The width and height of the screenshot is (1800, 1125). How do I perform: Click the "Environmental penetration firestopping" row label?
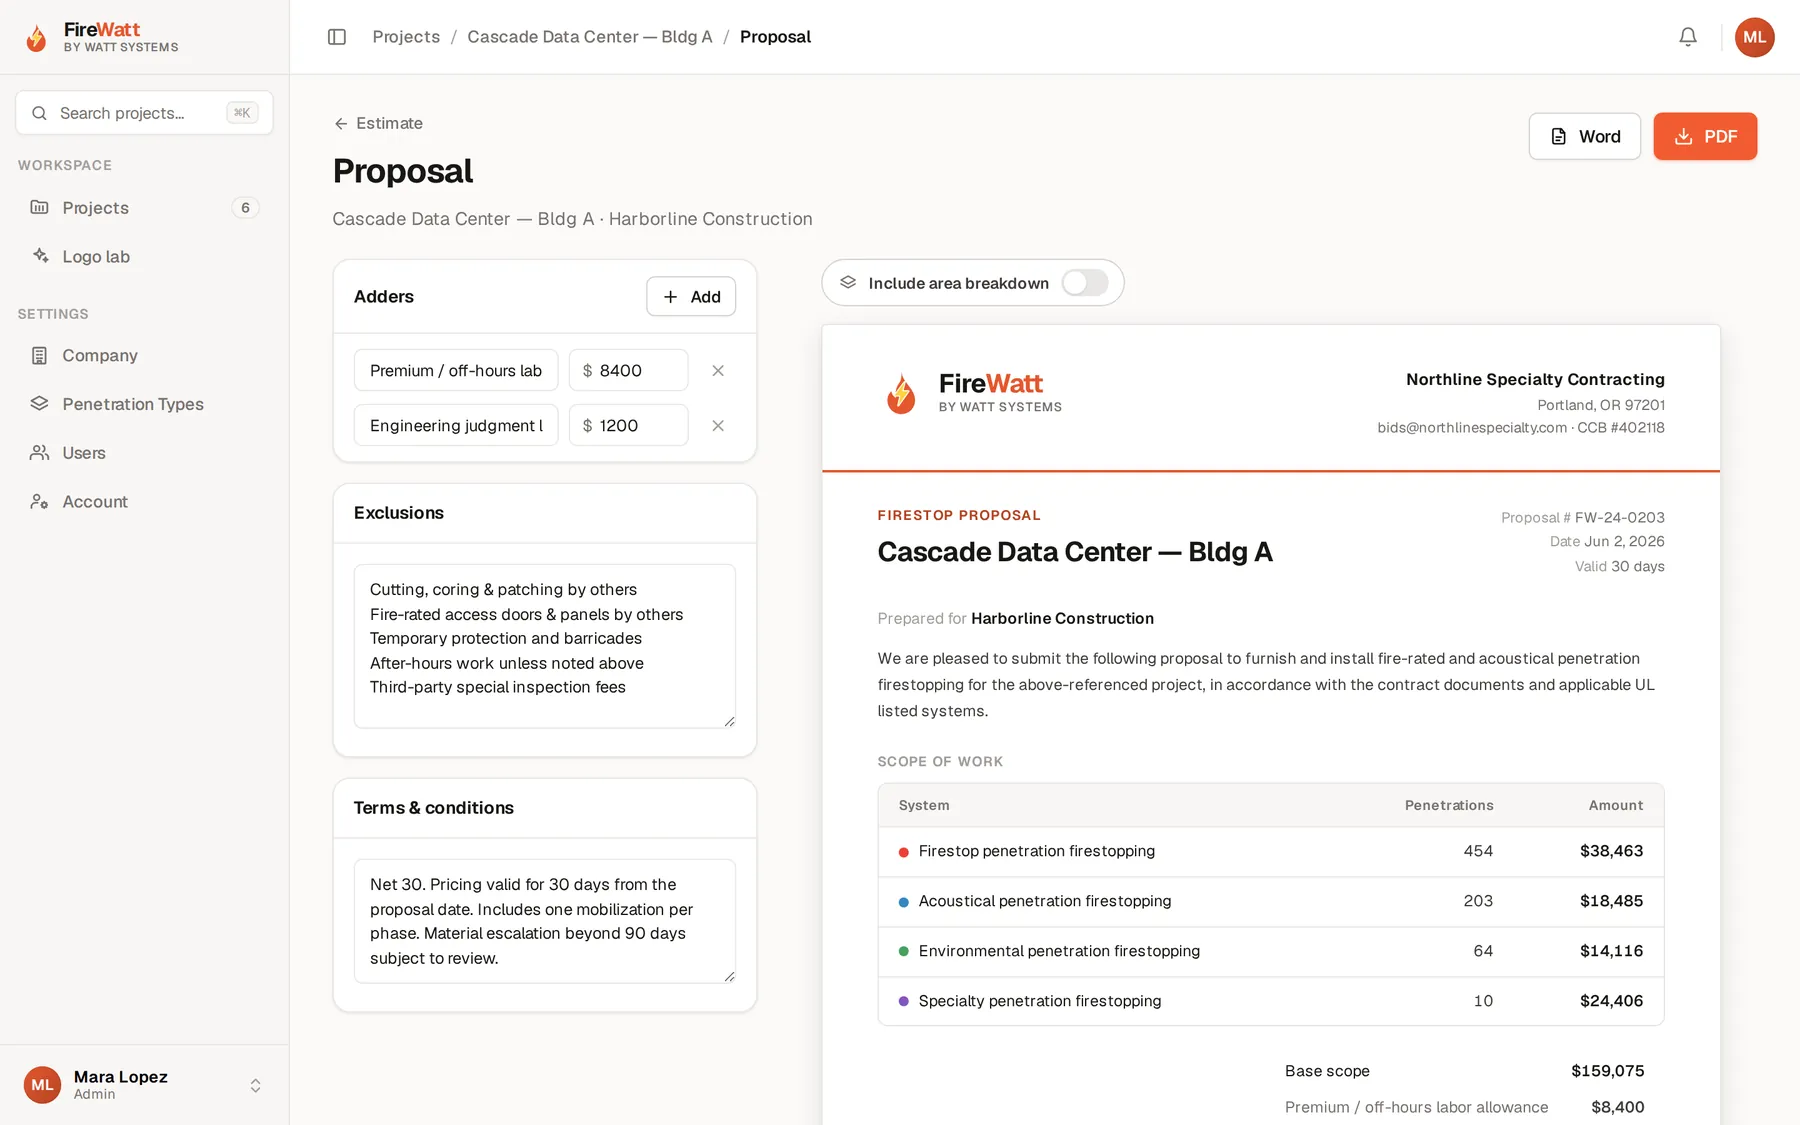(x=1059, y=951)
